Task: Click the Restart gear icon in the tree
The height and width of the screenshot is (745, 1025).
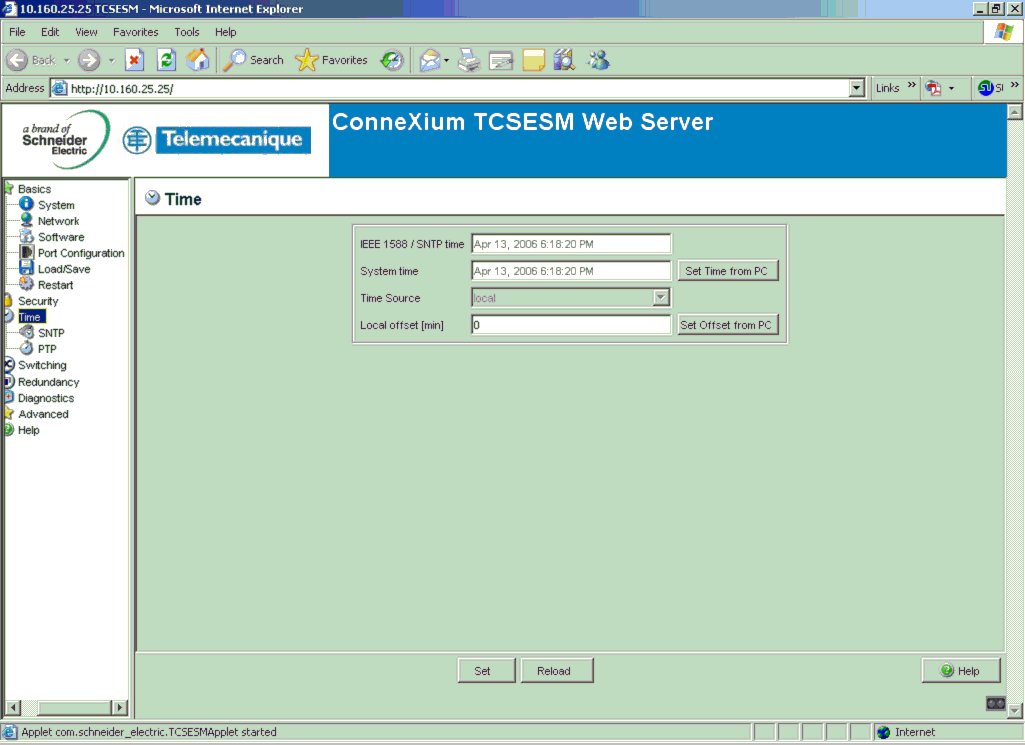Action: [26, 284]
